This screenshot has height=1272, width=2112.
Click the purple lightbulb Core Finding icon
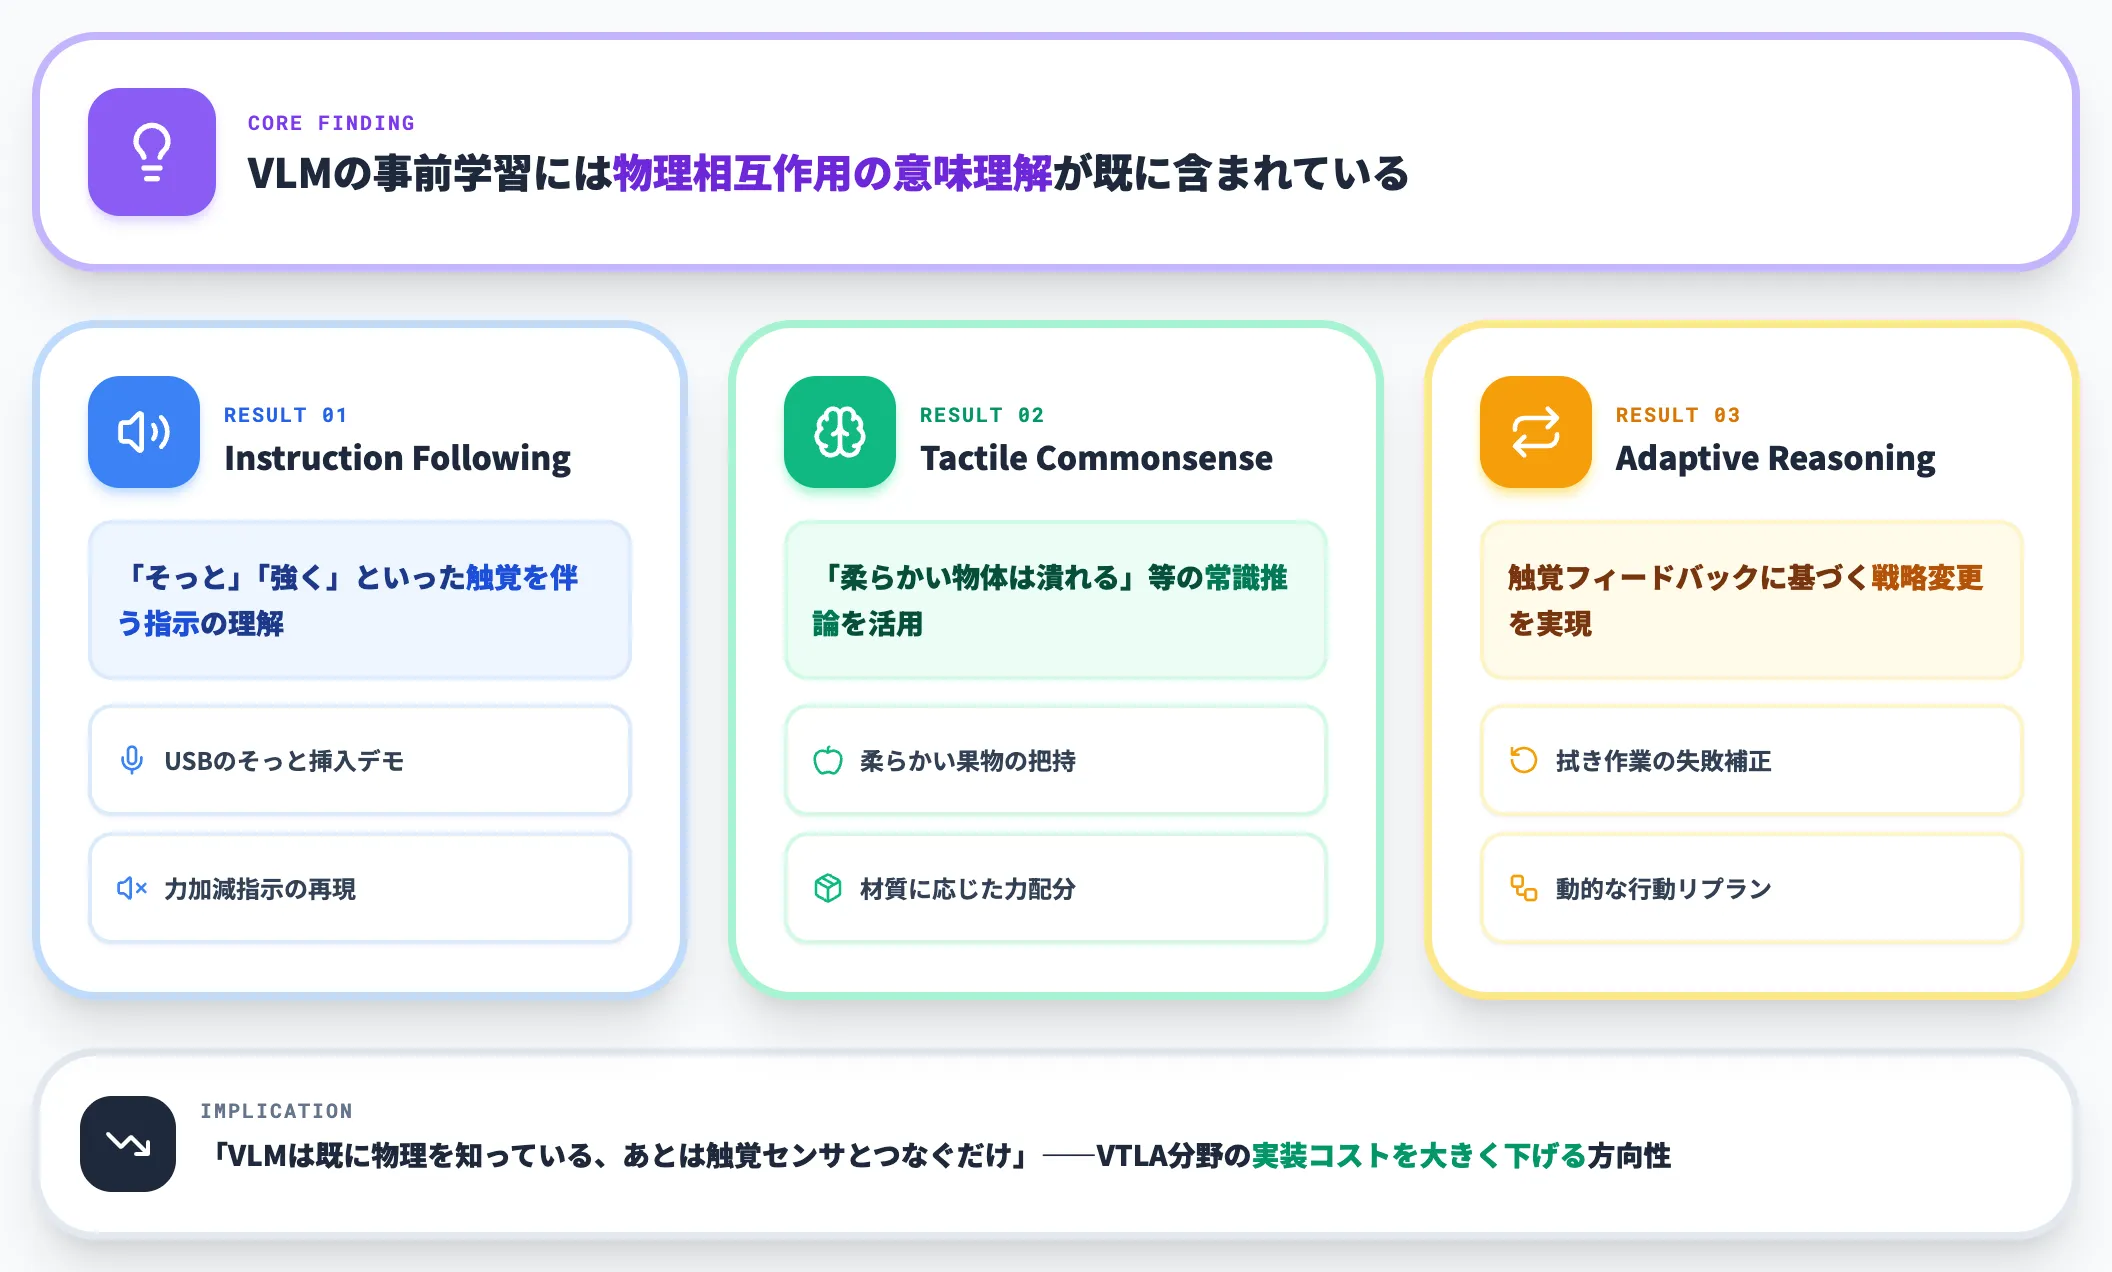click(152, 152)
